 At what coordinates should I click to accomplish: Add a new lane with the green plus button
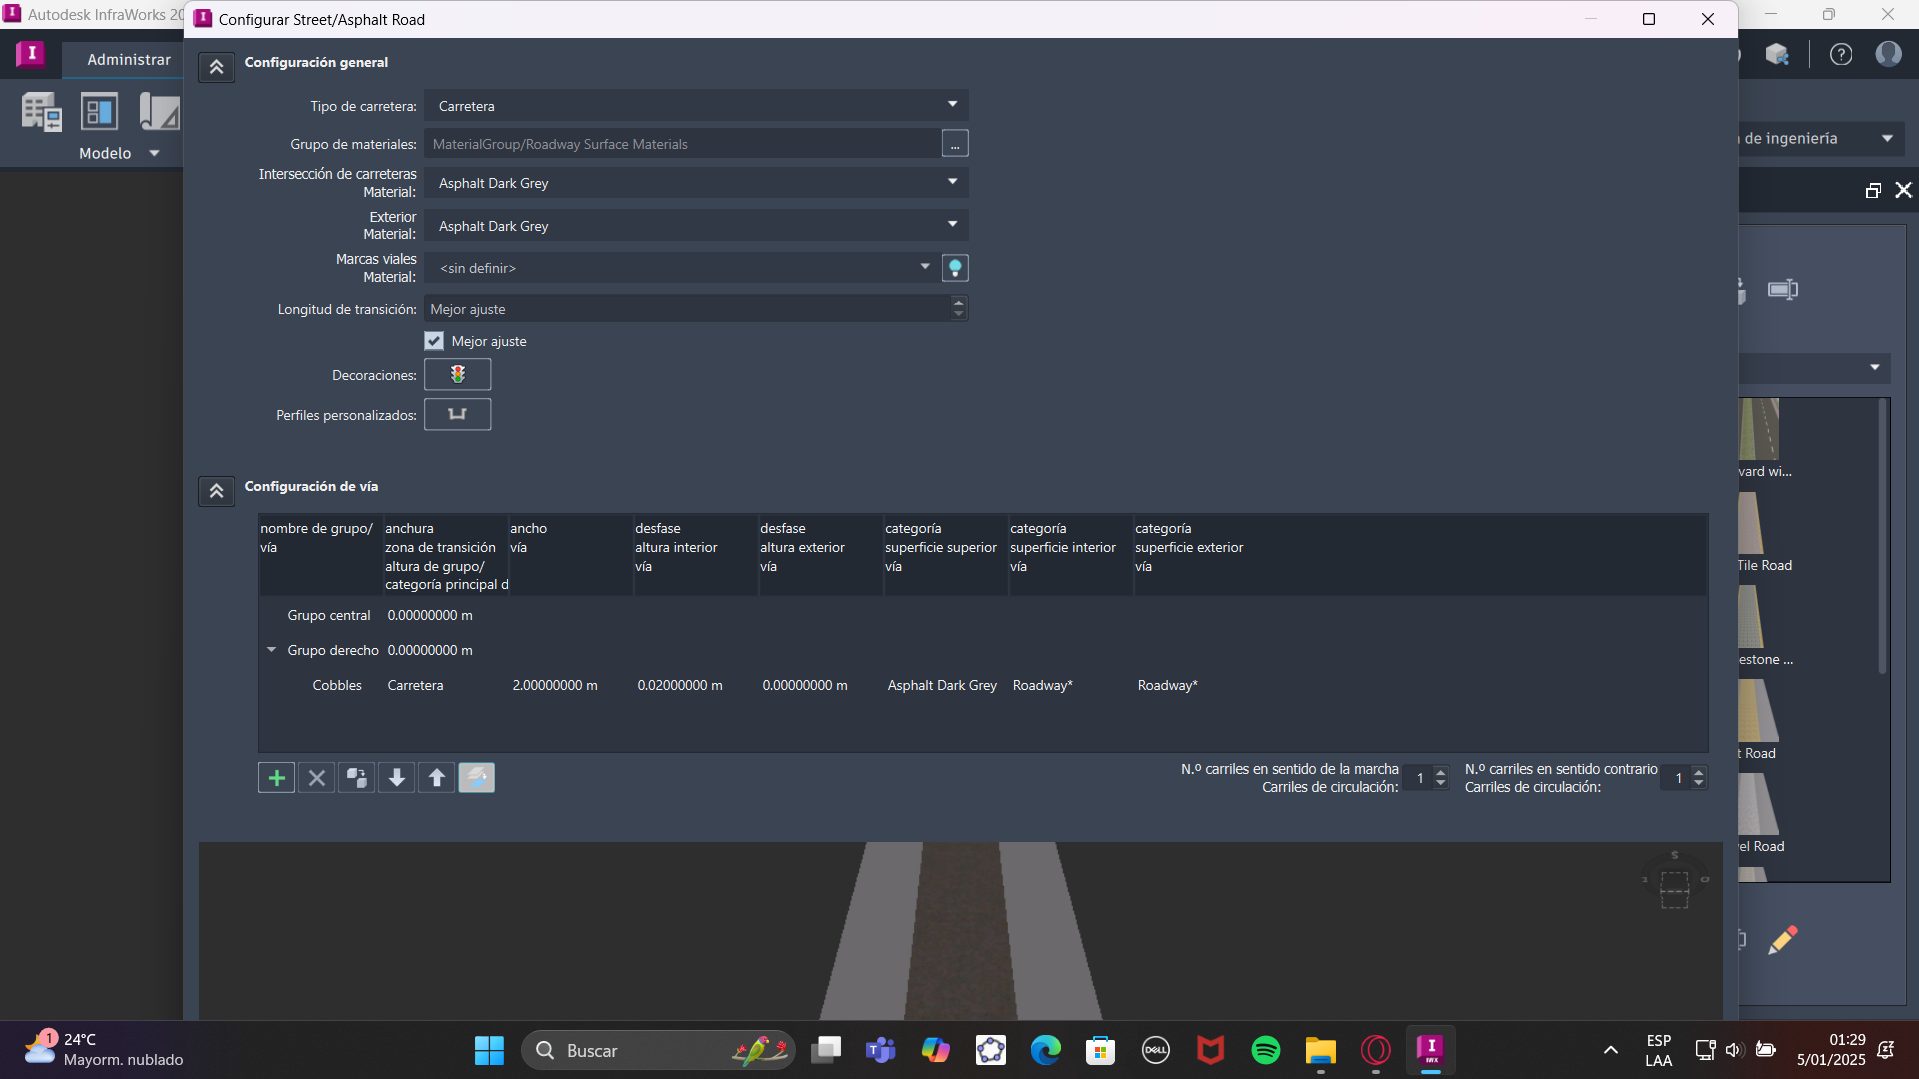coord(276,778)
